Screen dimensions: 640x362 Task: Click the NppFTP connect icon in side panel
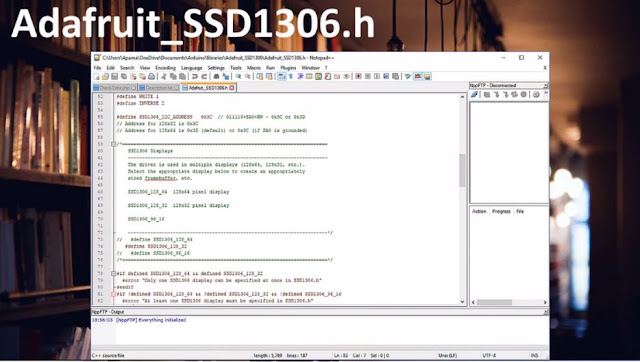pyautogui.click(x=474, y=95)
